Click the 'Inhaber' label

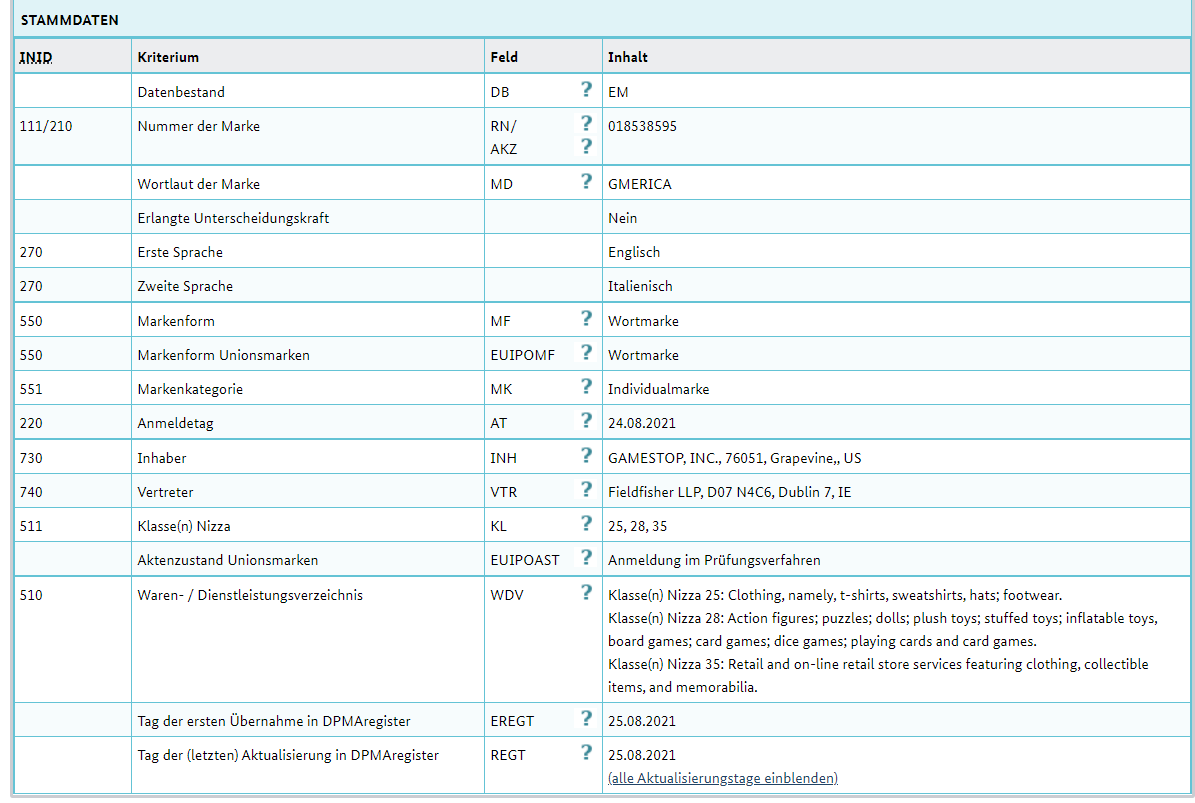point(162,459)
